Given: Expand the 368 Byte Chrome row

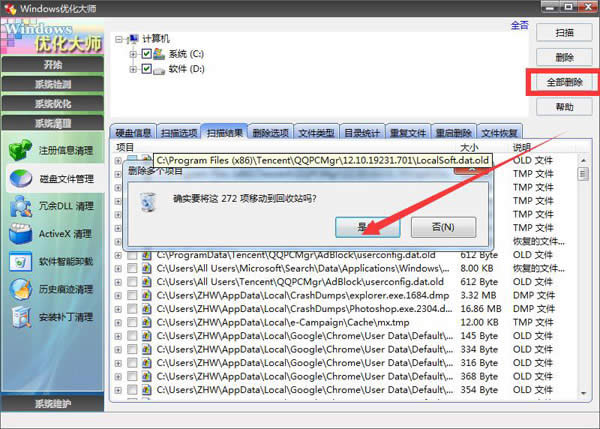Looking at the screenshot, I should (x=118, y=377).
